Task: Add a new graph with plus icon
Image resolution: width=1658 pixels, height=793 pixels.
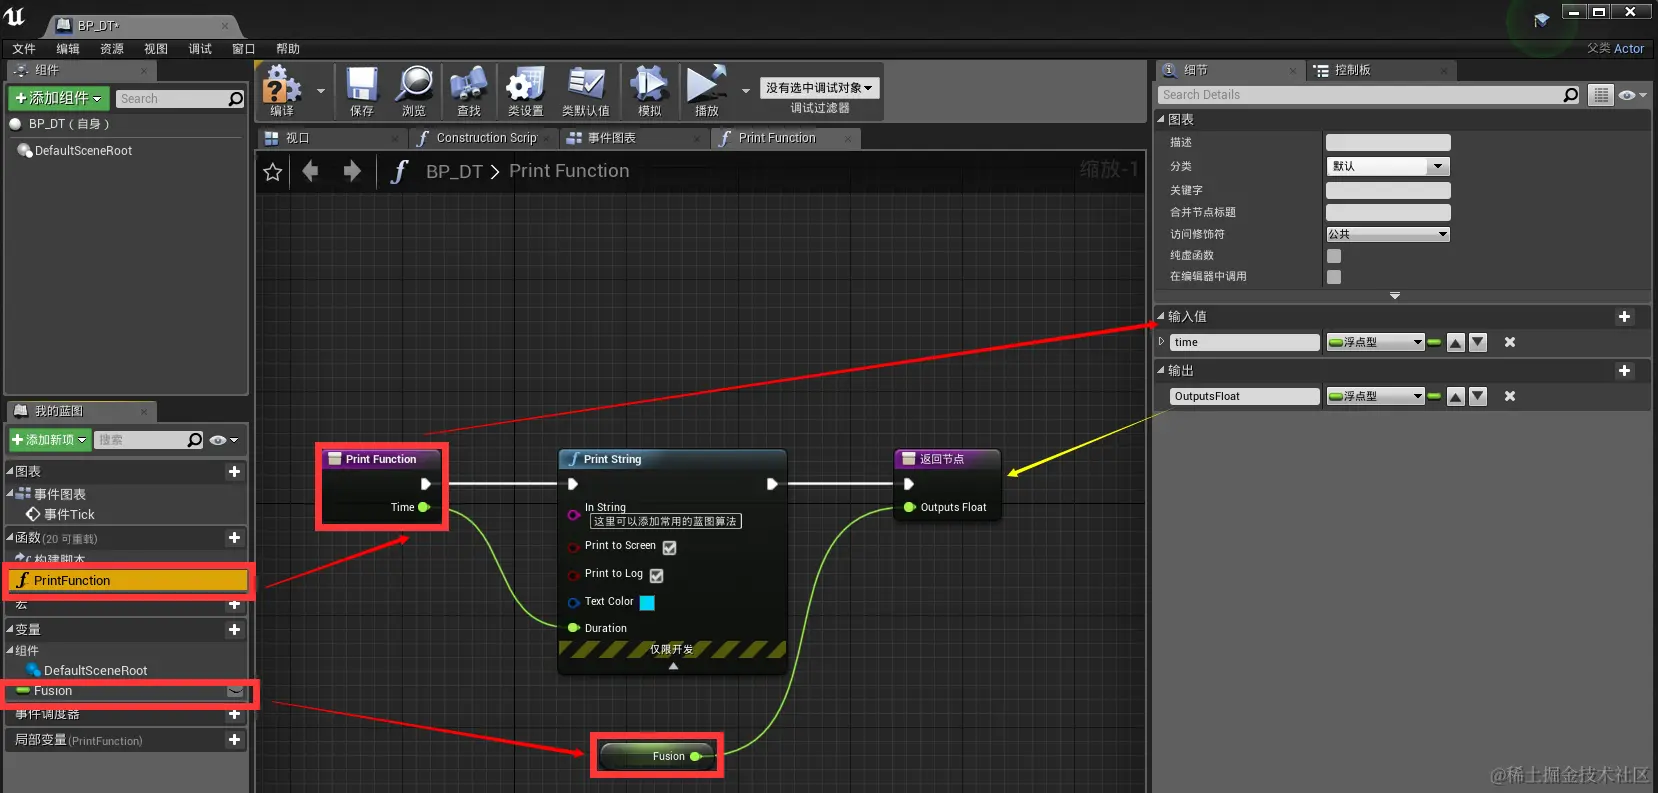Action: pyautogui.click(x=234, y=471)
